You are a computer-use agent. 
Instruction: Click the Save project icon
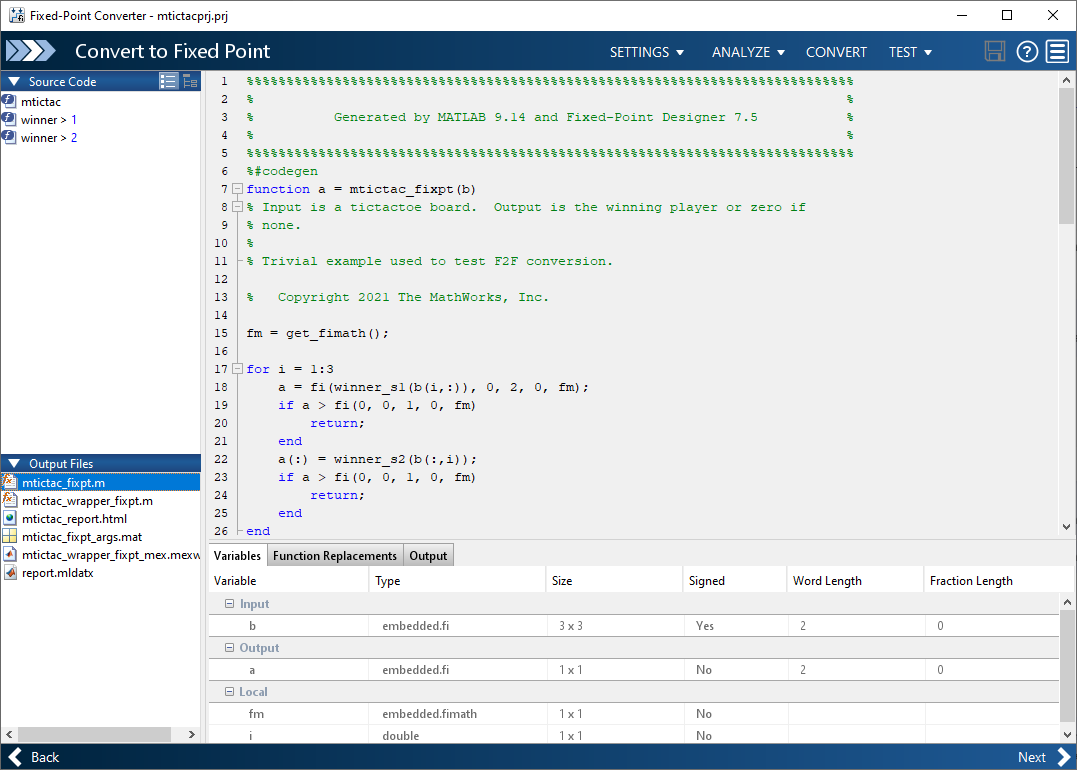coord(995,51)
